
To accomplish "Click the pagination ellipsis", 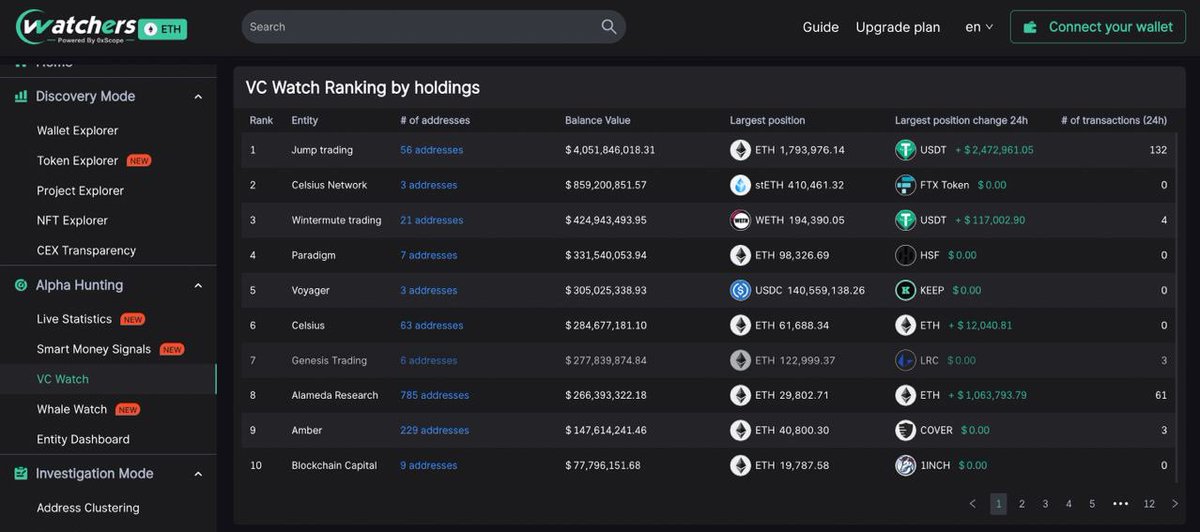I will point(1120,504).
